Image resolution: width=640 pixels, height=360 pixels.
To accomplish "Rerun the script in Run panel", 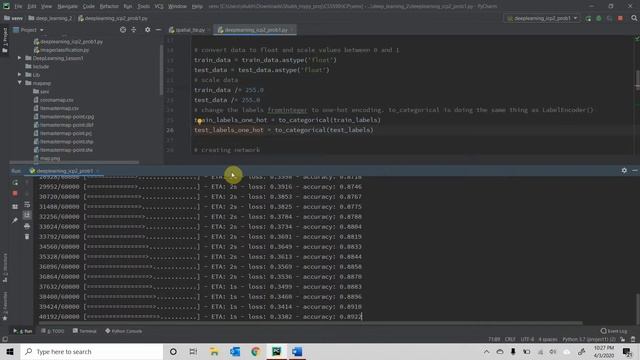I will 15,182.
